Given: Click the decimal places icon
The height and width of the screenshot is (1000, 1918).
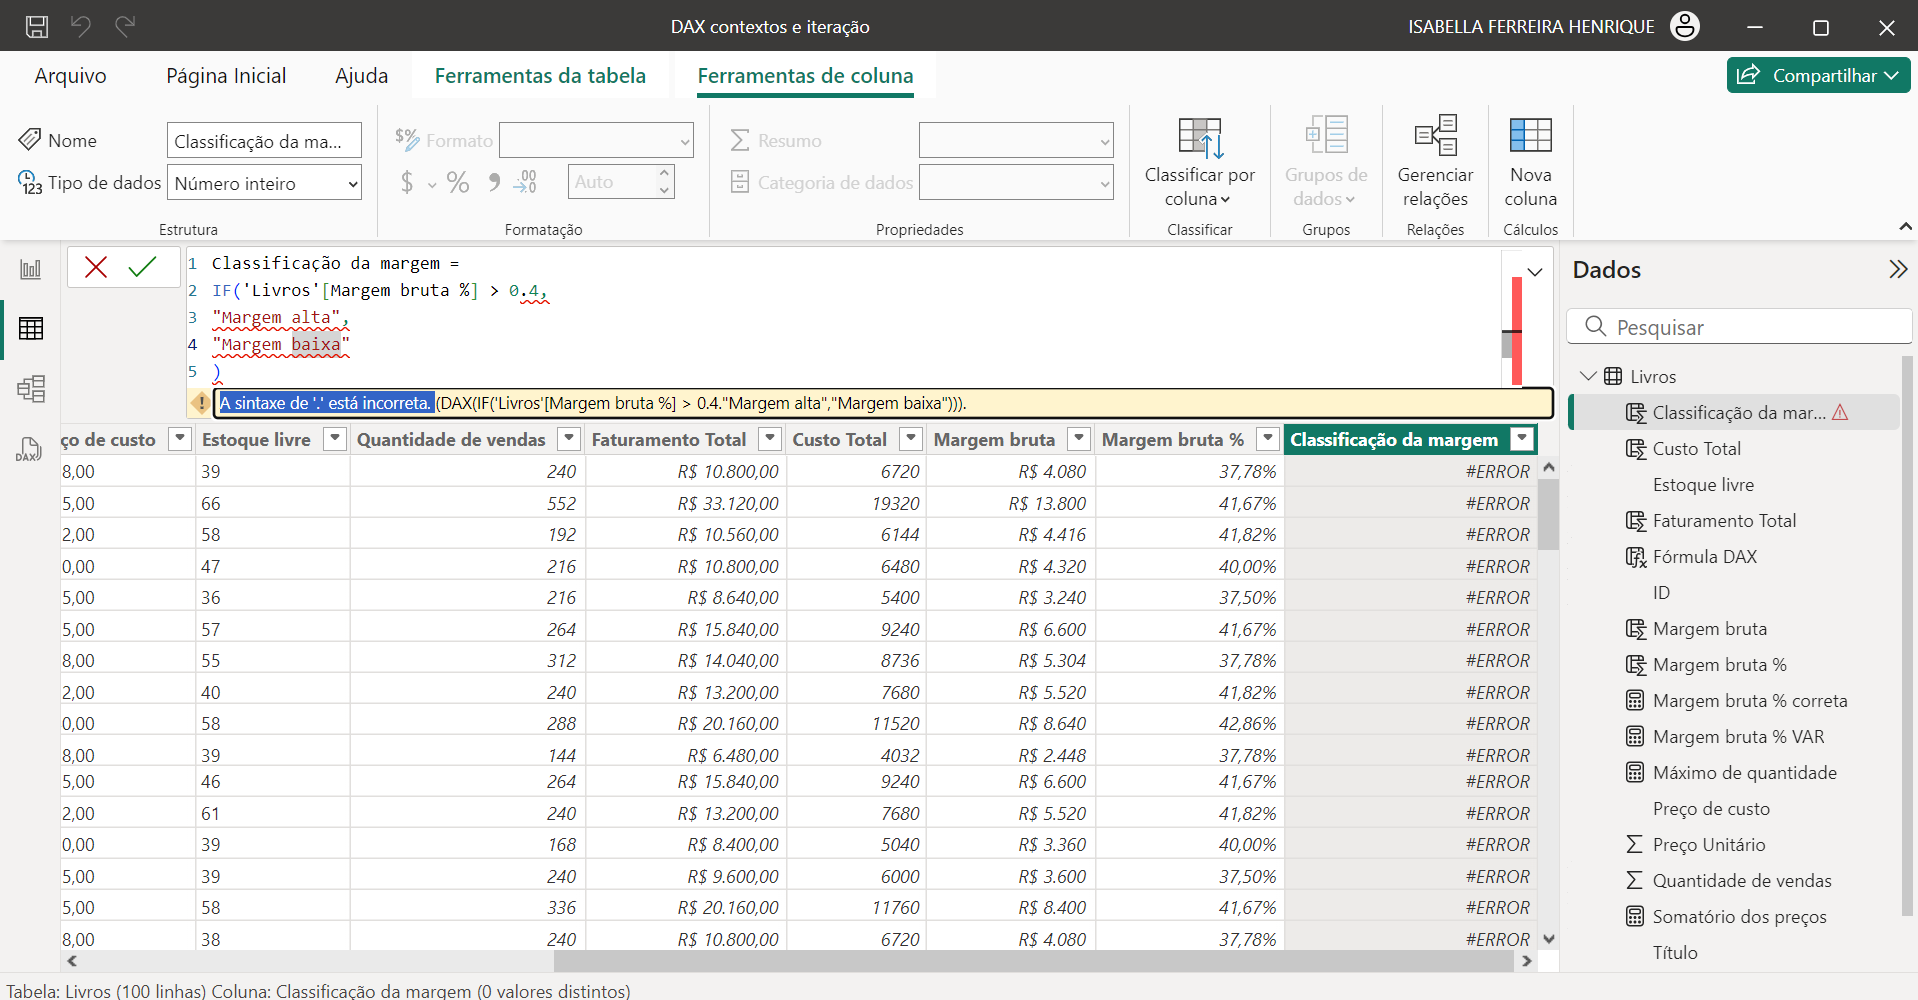Looking at the screenshot, I should coord(525,182).
